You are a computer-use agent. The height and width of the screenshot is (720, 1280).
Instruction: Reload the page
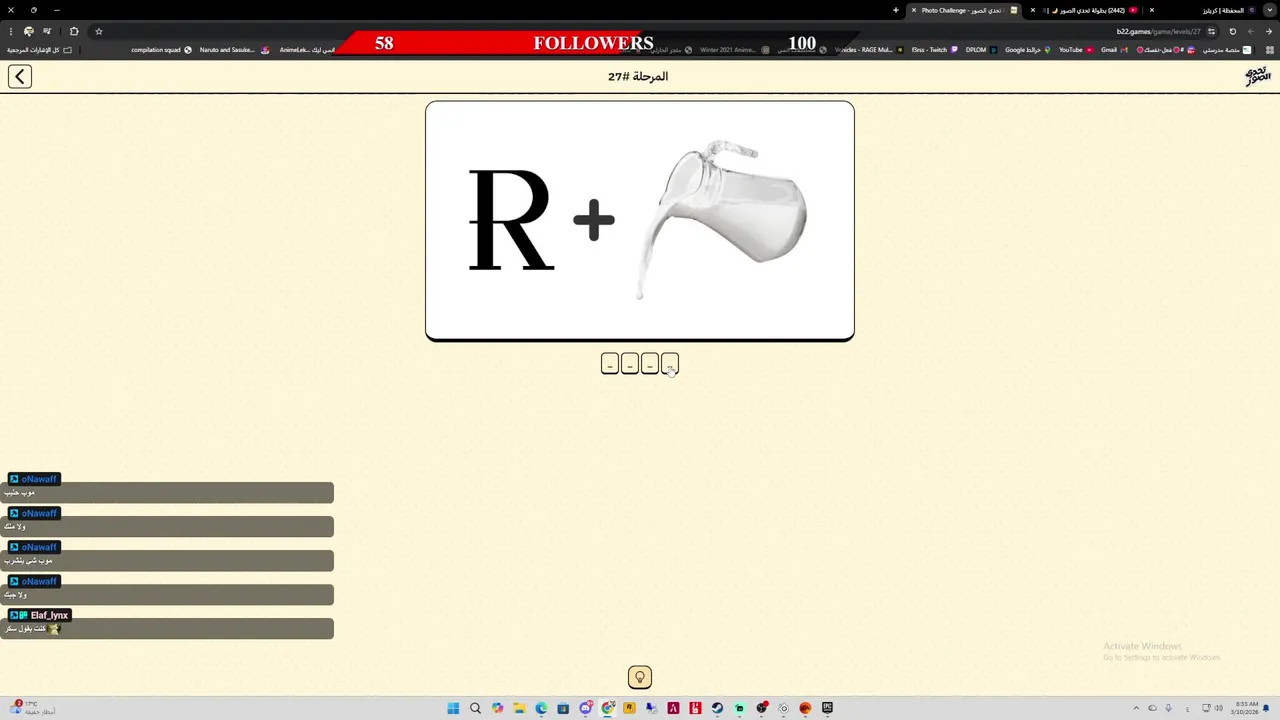point(1232,31)
